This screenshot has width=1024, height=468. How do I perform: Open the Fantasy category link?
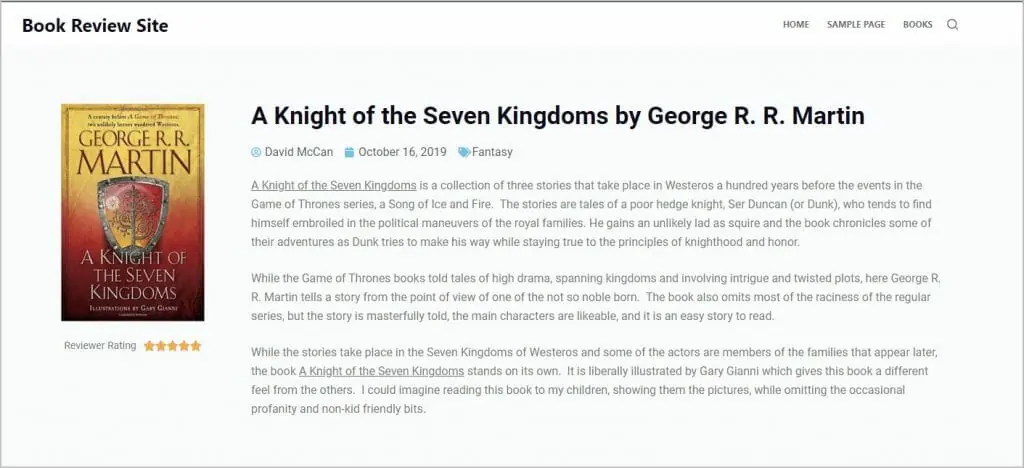[492, 152]
